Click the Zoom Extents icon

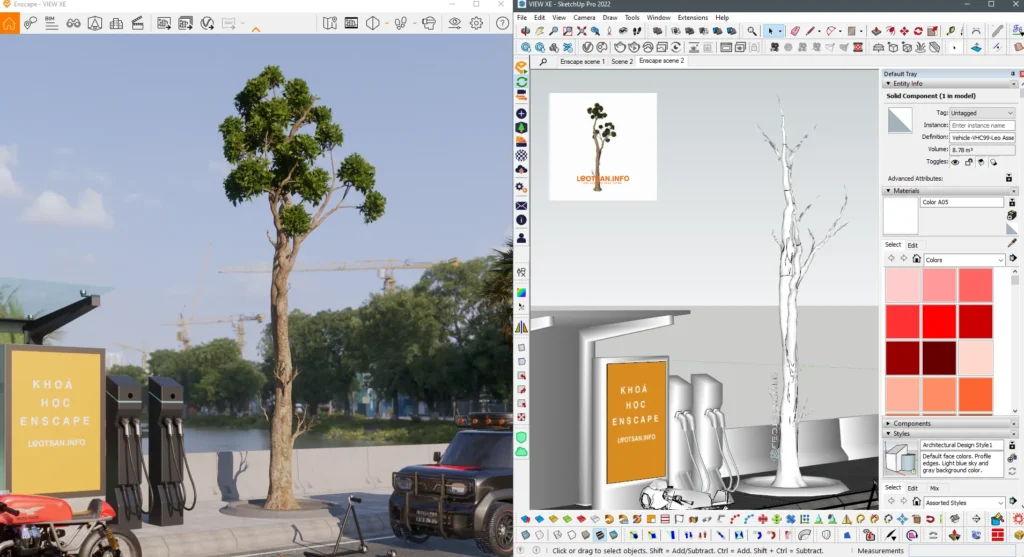[x=581, y=31]
